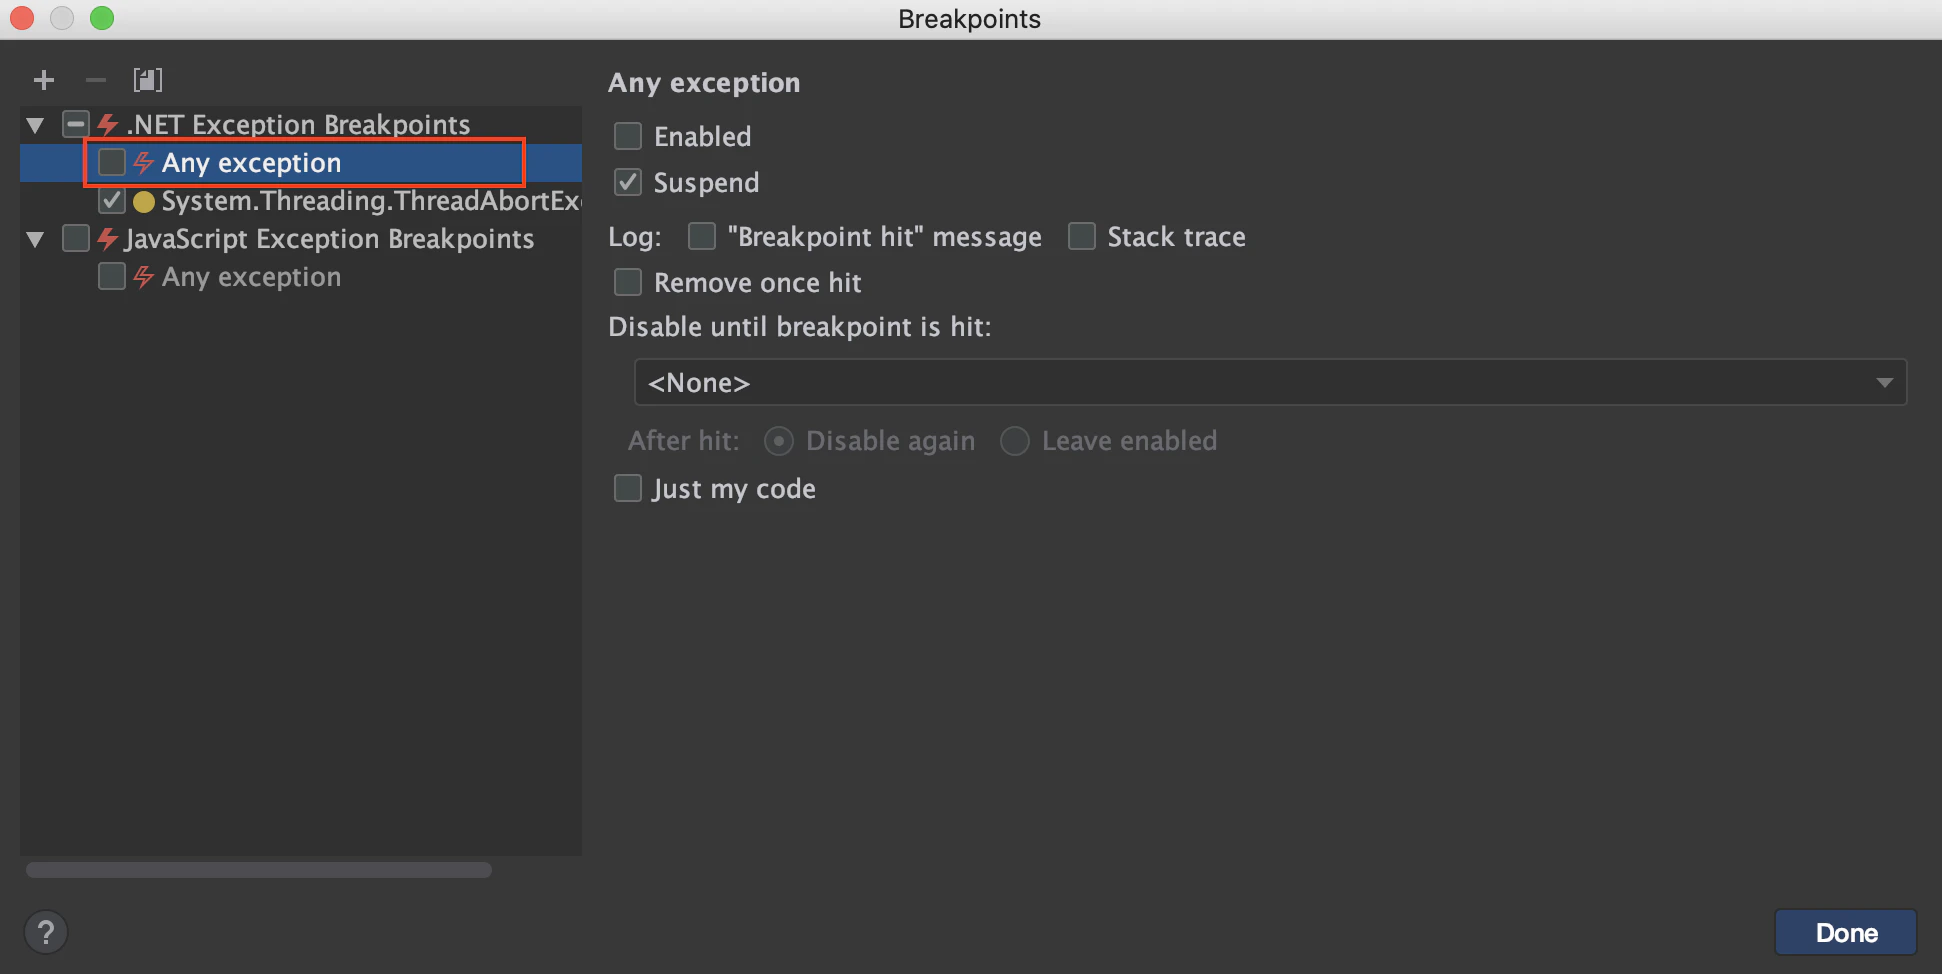Click the group breakpoints toolbar icon

click(x=148, y=80)
